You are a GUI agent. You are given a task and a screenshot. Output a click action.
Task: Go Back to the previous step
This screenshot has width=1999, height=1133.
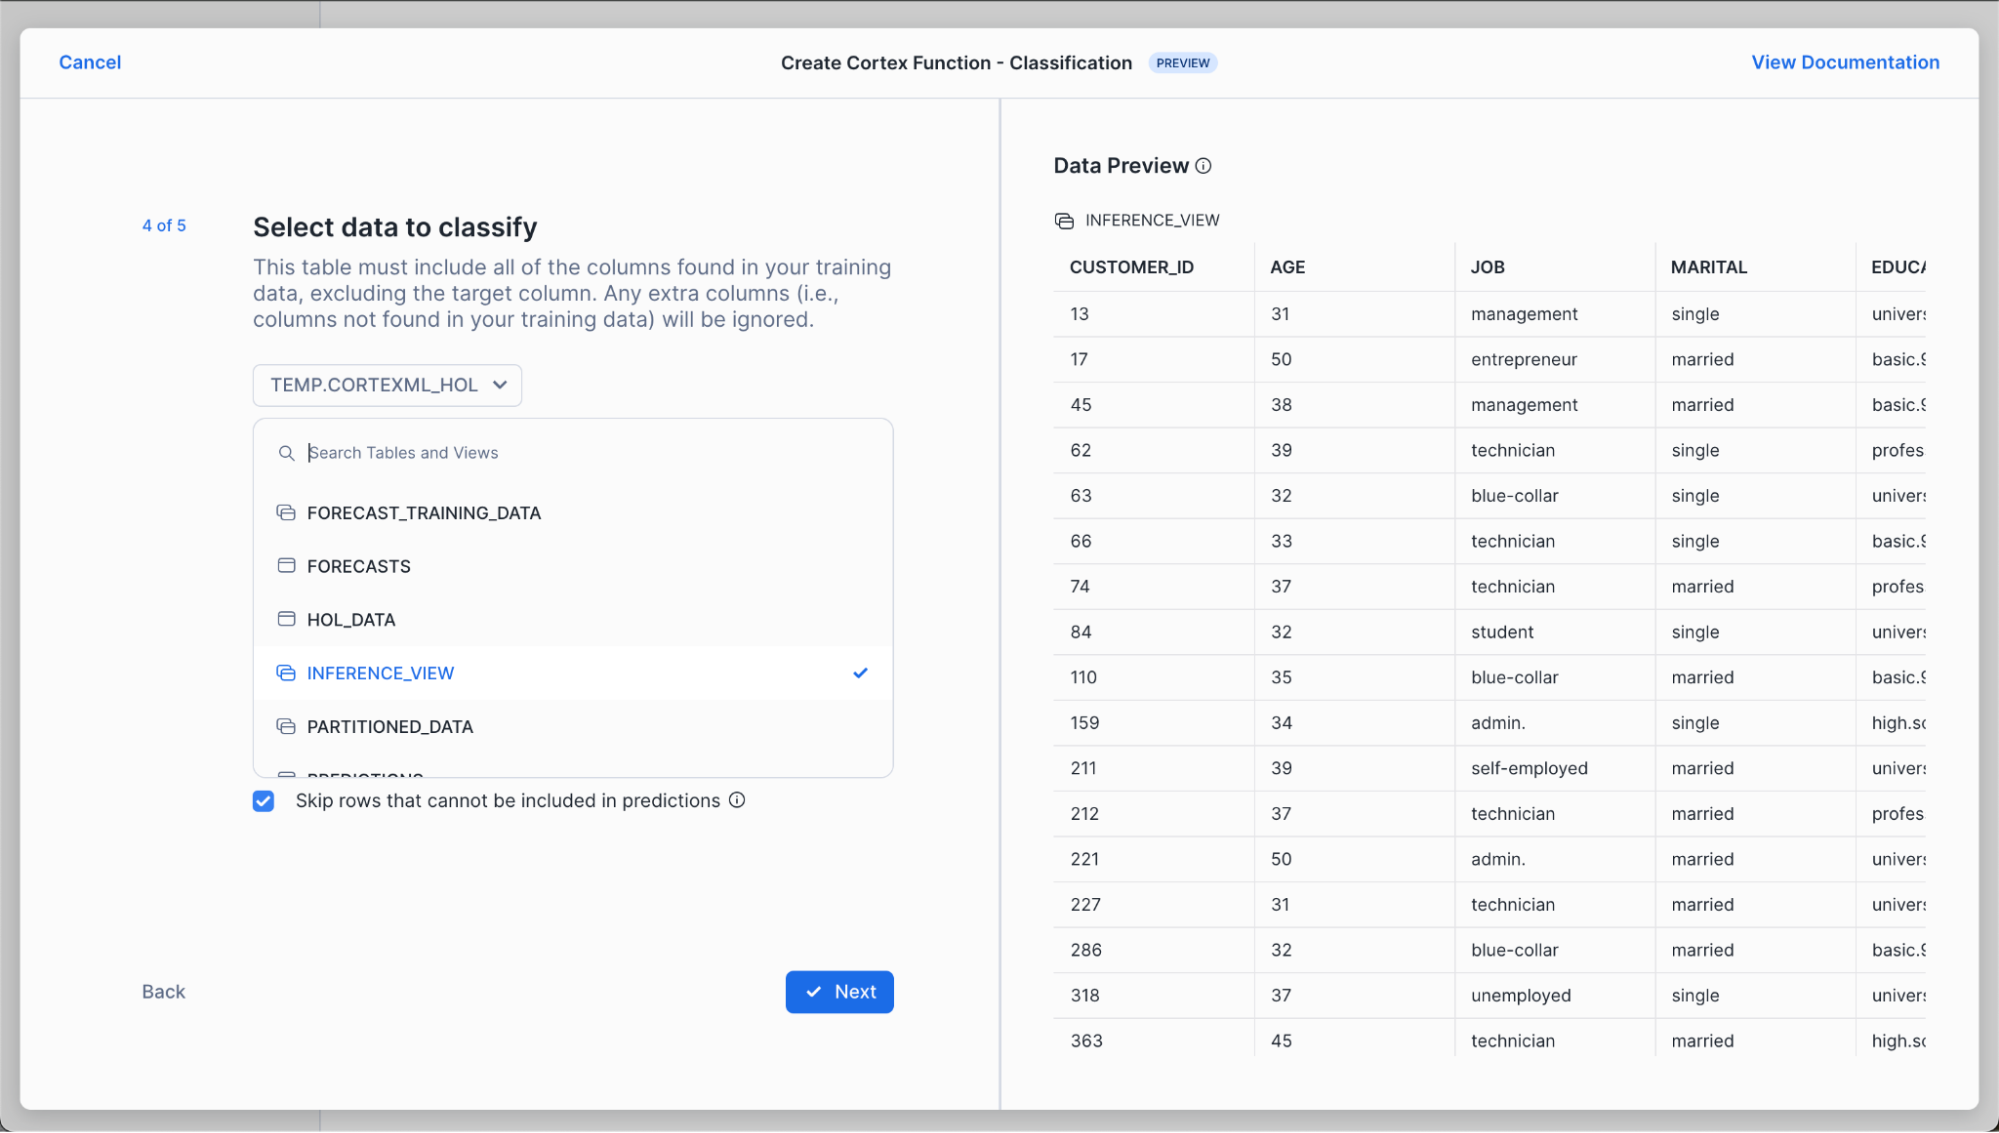tap(163, 992)
